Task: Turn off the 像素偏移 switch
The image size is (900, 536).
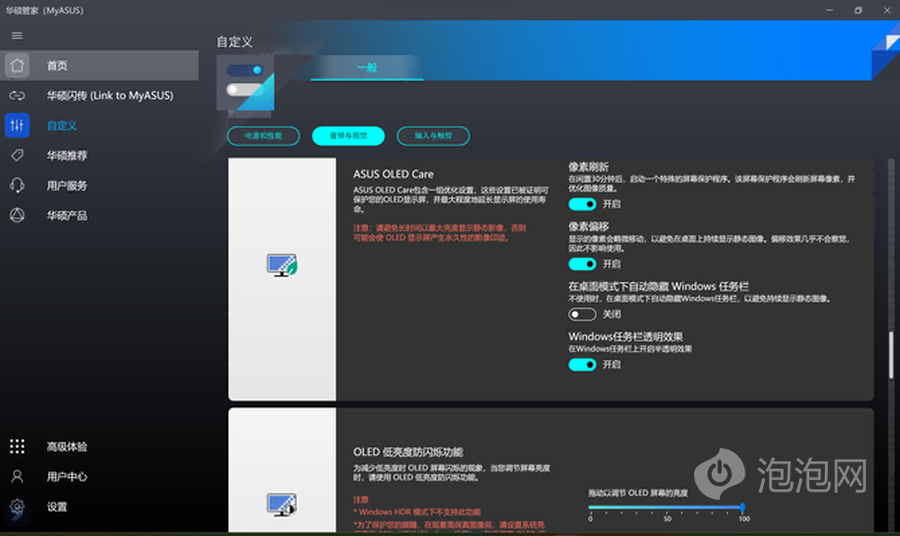Action: pyautogui.click(x=582, y=264)
